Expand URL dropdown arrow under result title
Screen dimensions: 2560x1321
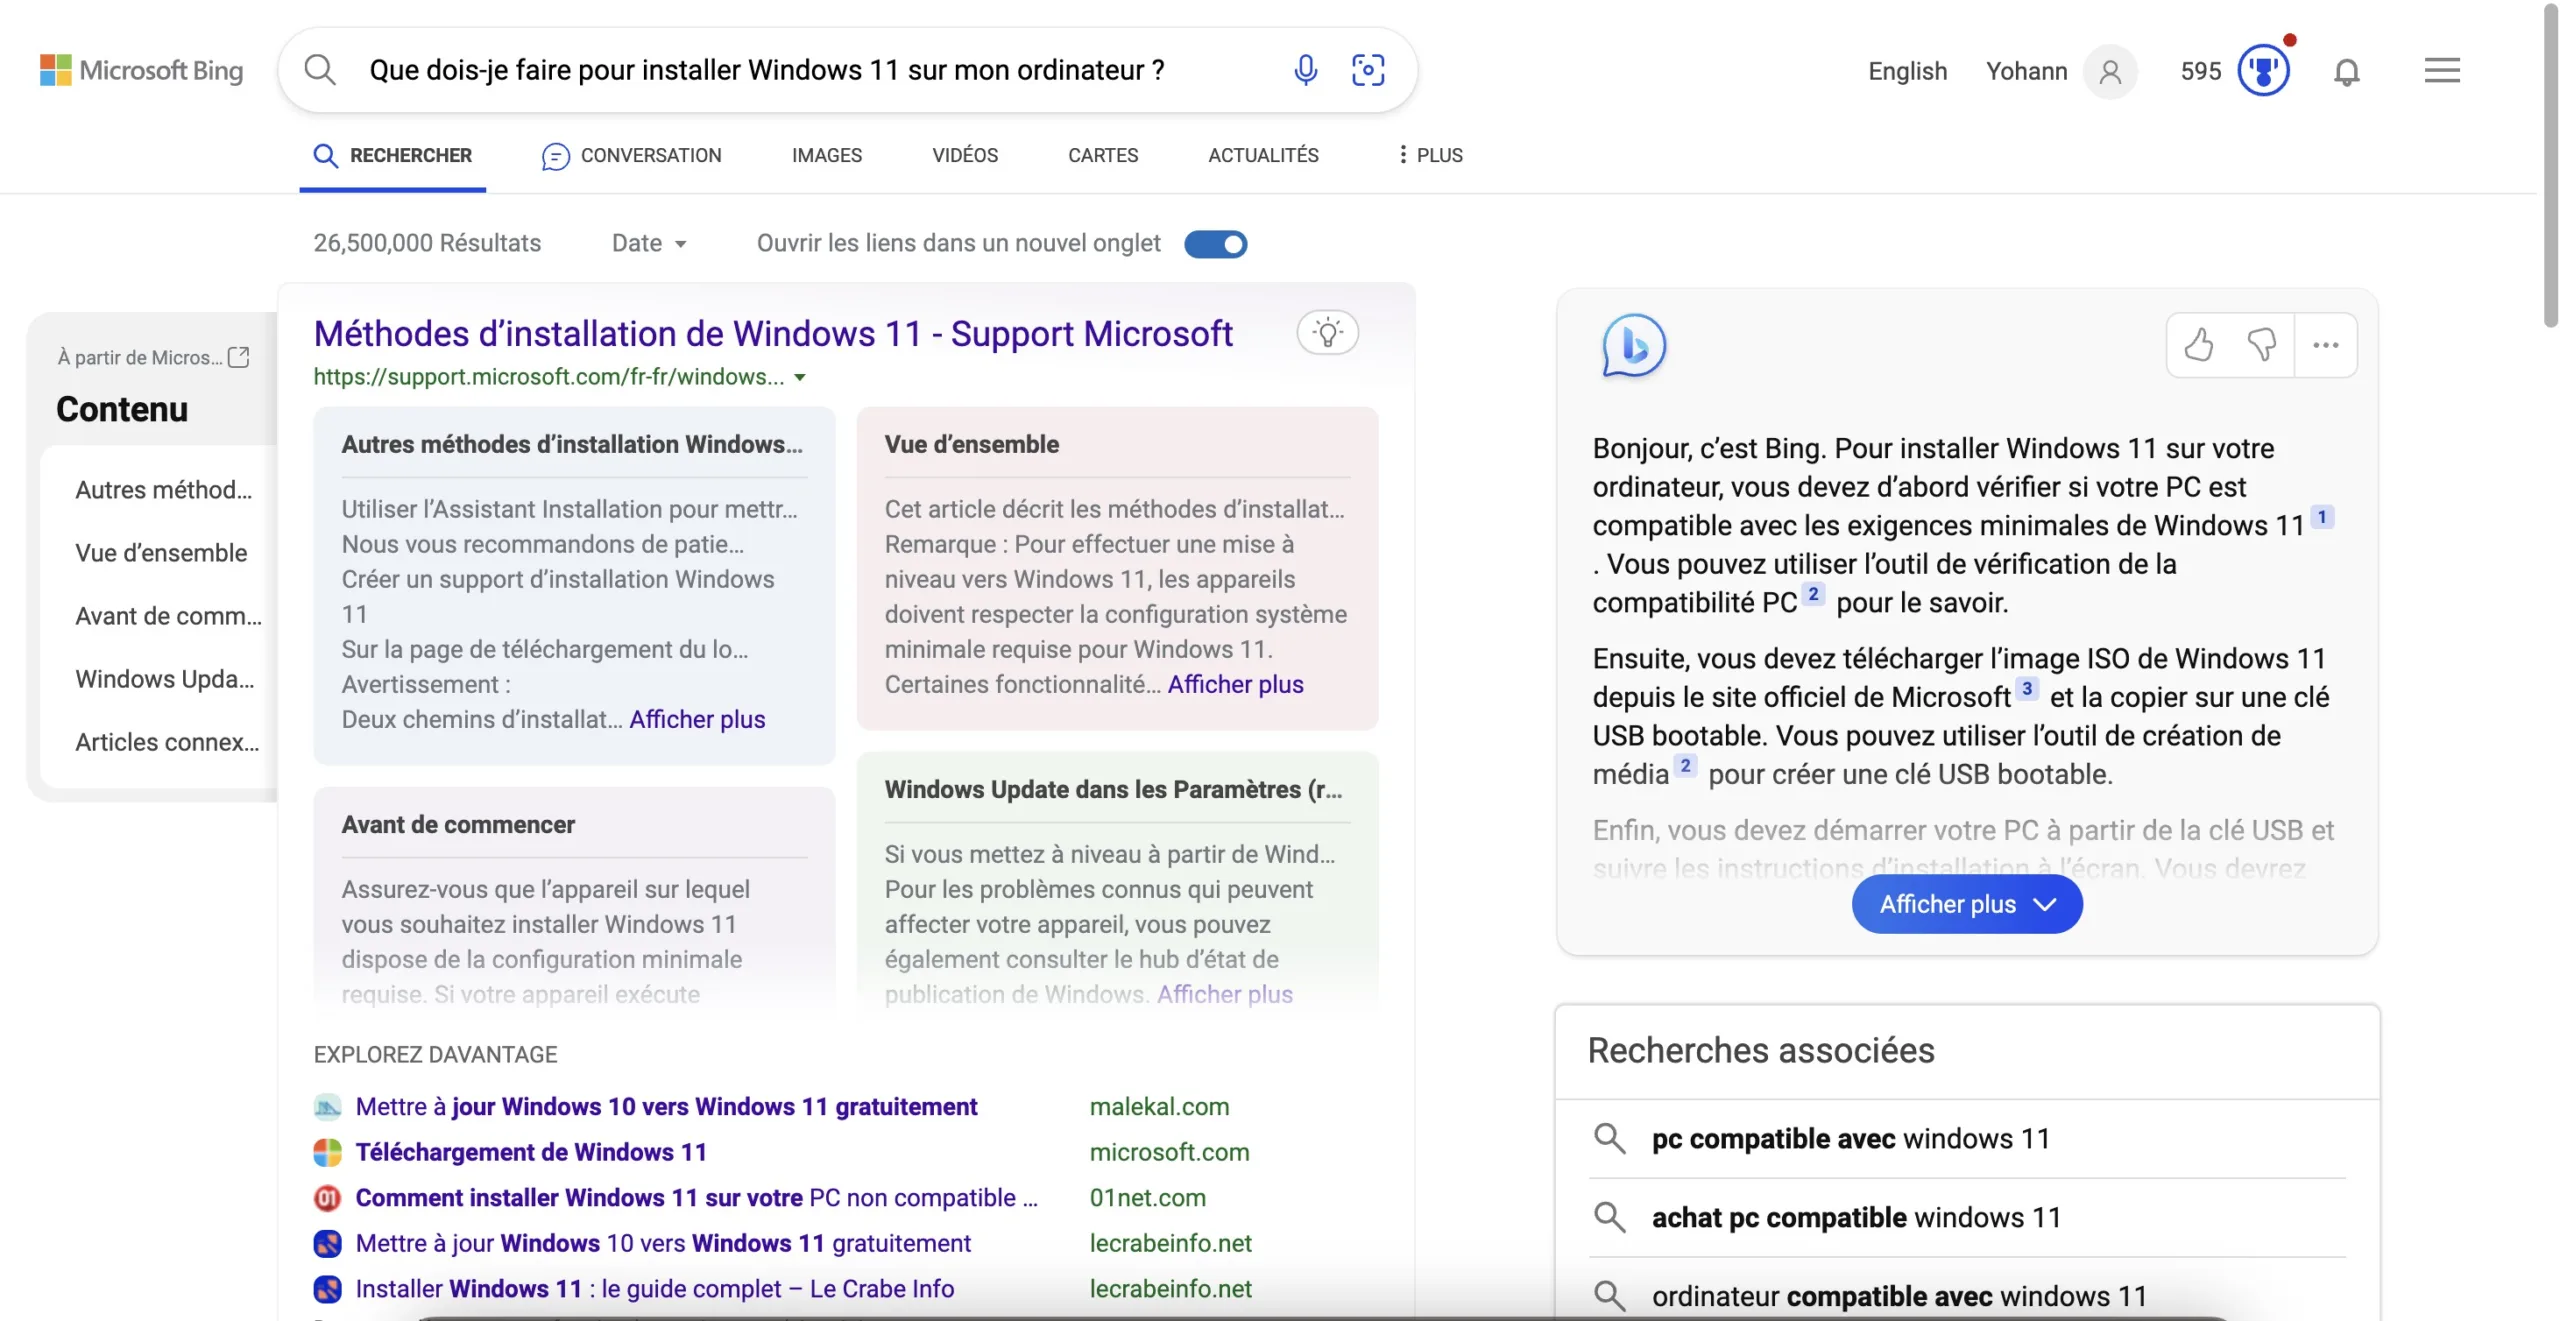[799, 378]
